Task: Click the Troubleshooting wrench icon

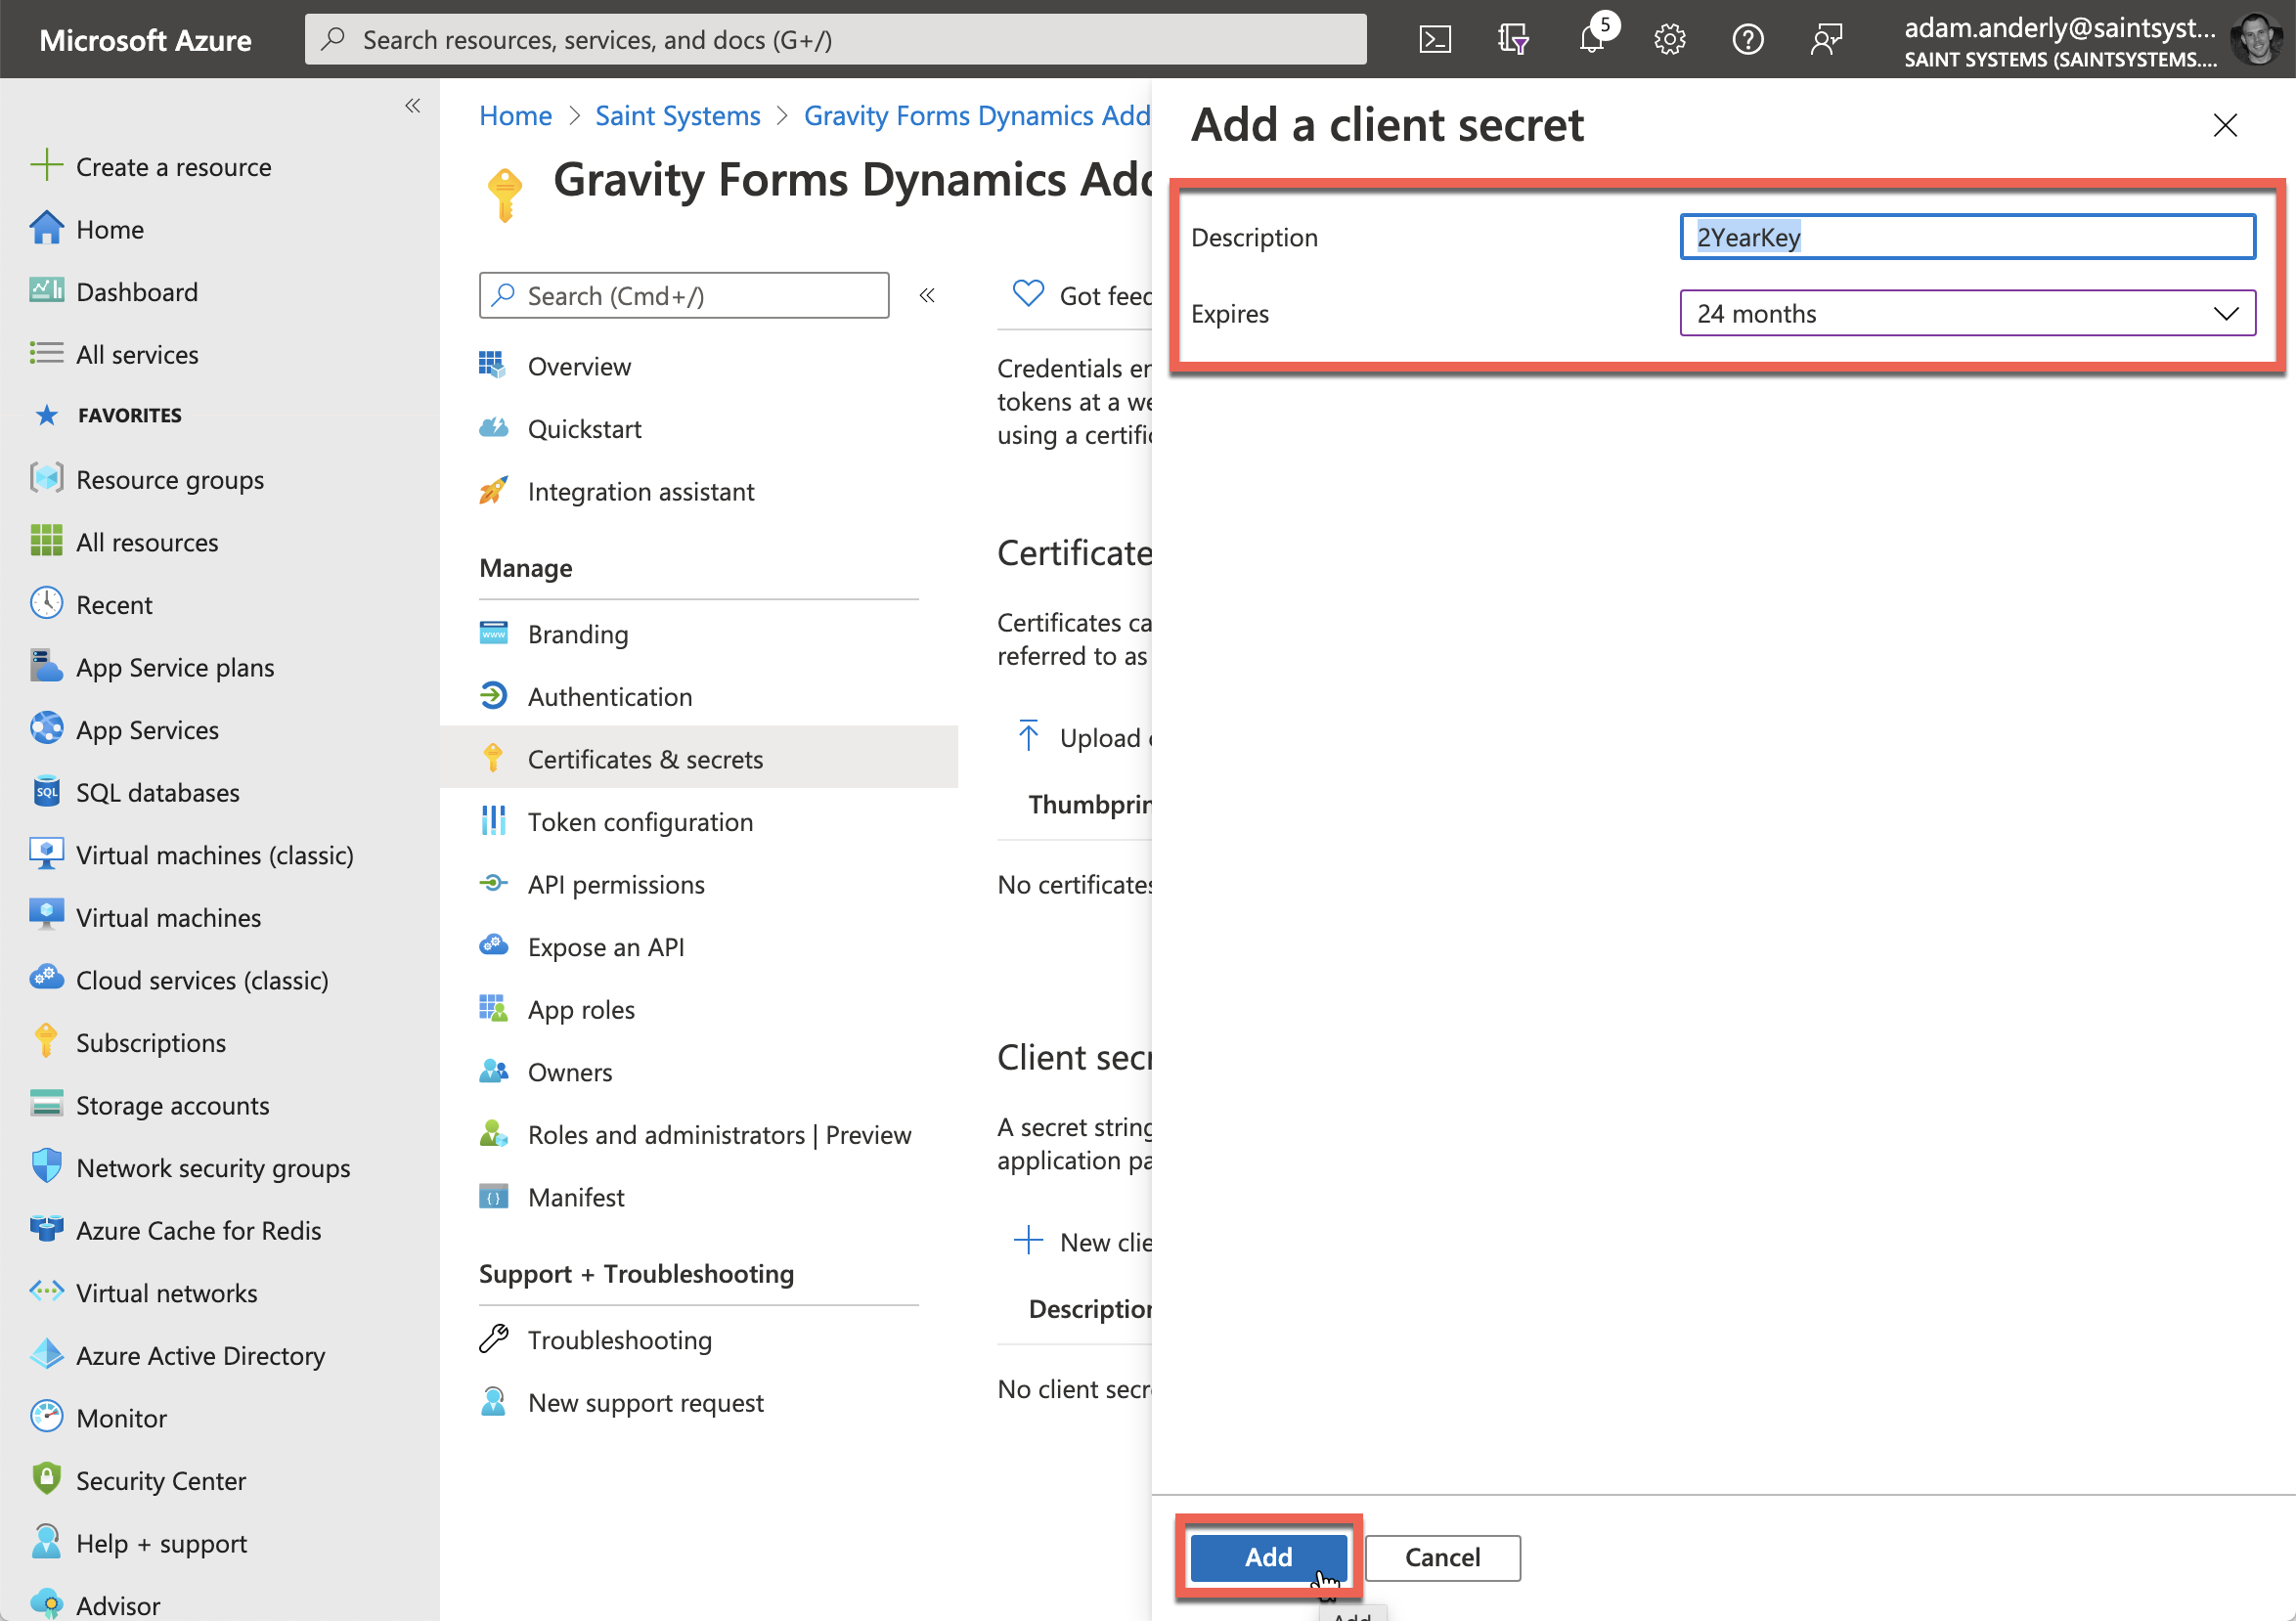Action: [x=494, y=1339]
